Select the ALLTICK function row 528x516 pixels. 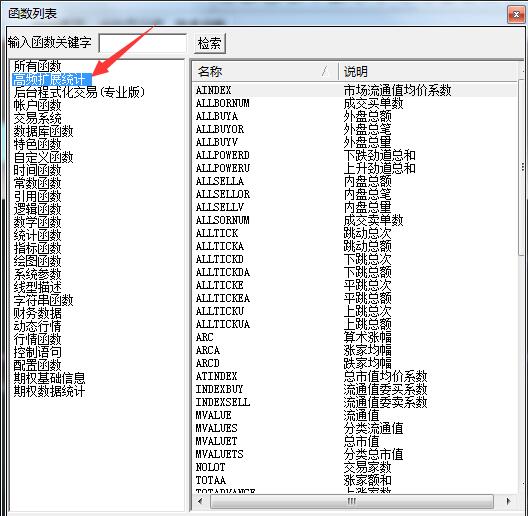355,233
